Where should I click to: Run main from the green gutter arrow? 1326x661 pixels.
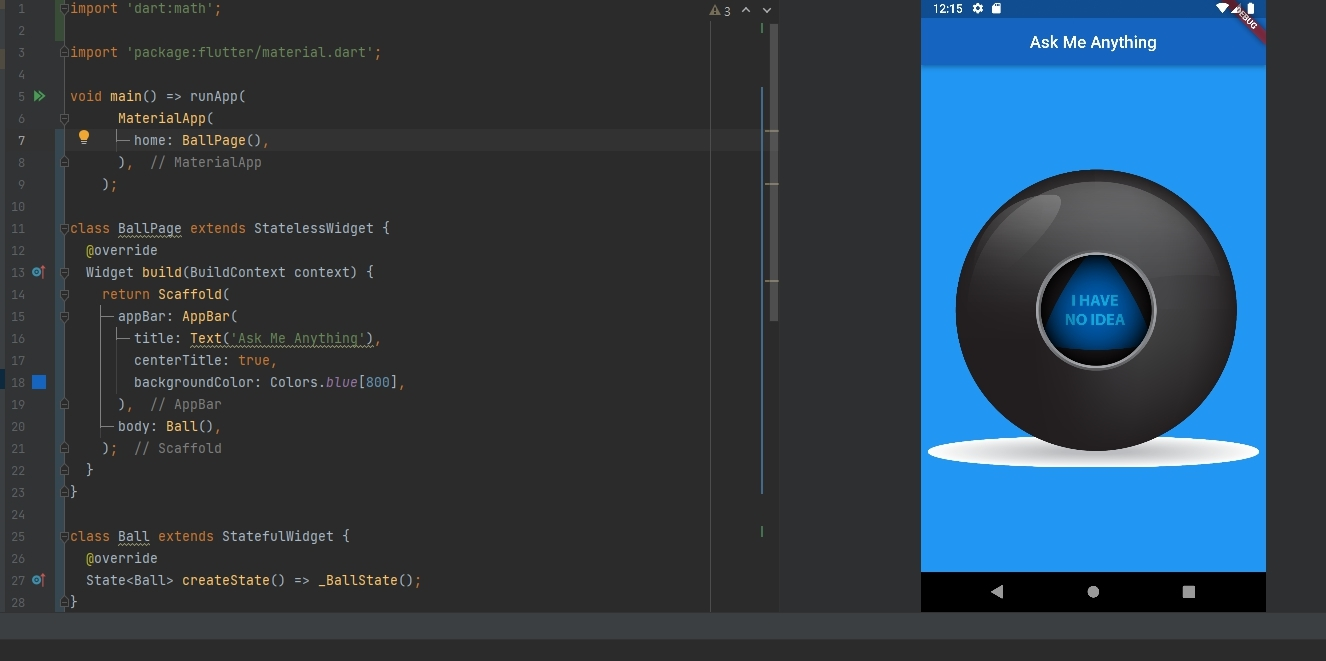pyautogui.click(x=39, y=96)
